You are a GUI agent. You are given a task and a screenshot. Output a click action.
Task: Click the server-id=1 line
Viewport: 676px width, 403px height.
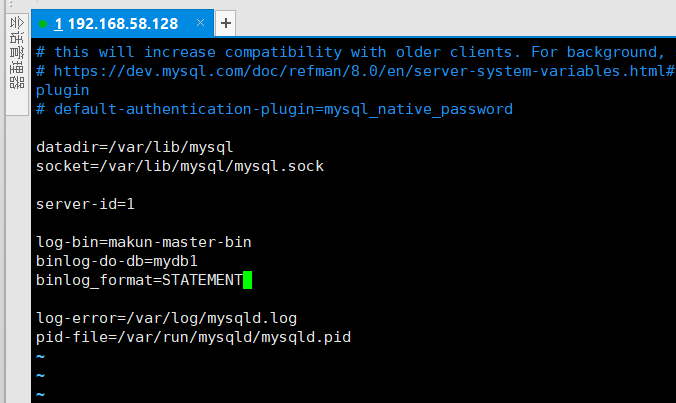(x=85, y=204)
